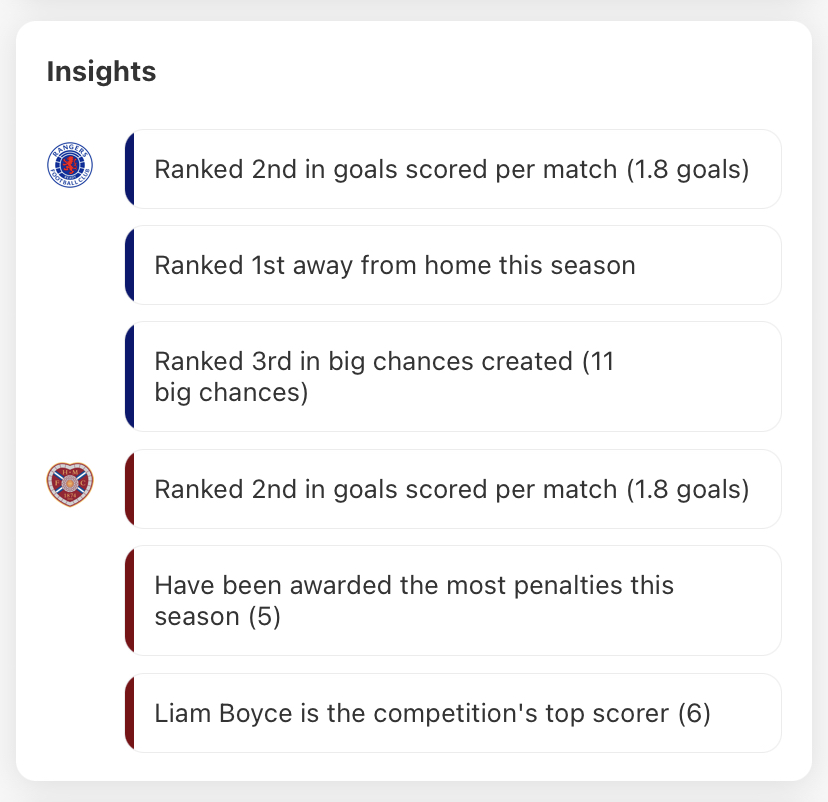Click navy accent bar on Rangers goals card
Screen dimensions: 828x802
129,169
